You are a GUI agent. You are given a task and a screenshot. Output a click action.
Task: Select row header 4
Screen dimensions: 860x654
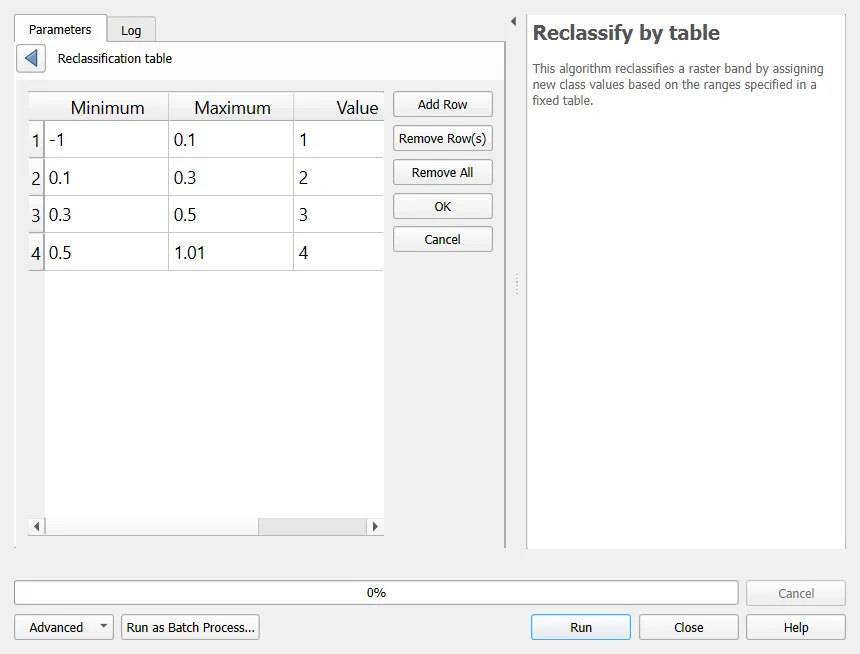(x=36, y=252)
